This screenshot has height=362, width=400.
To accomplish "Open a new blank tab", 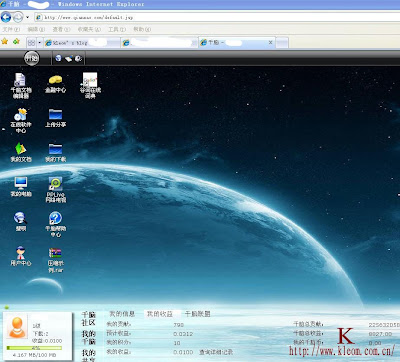I will point(282,43).
